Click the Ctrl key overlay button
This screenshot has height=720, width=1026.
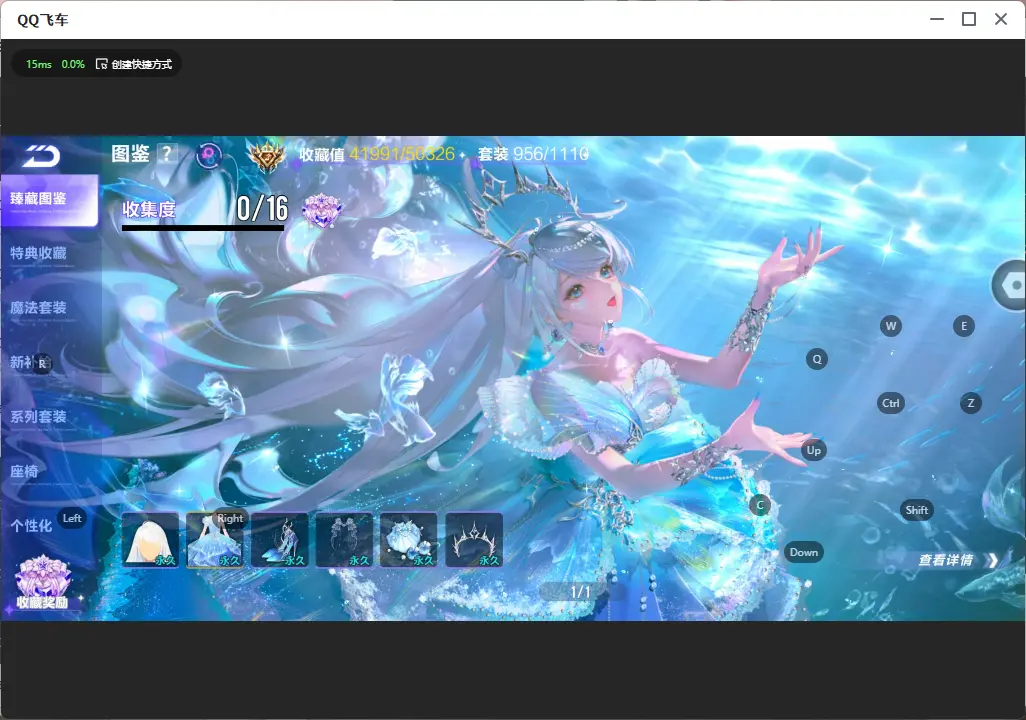(x=891, y=403)
